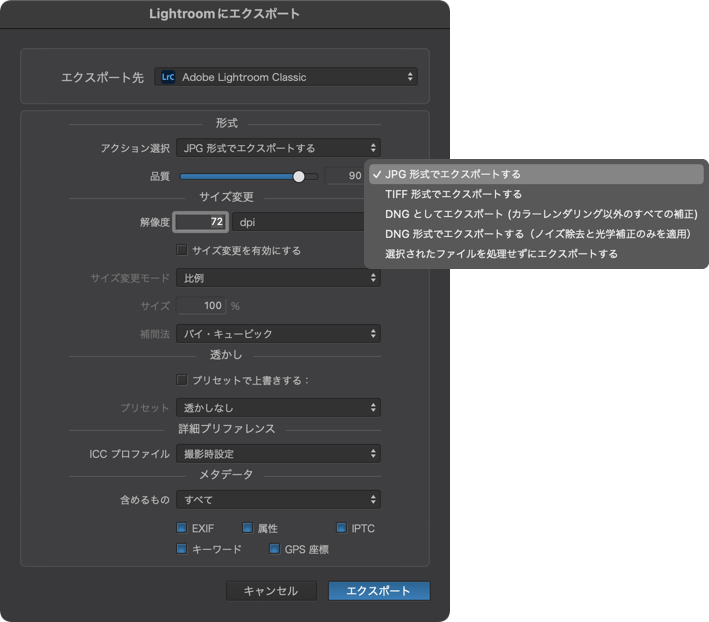The height and width of the screenshot is (622, 709).
Task: Click the blue エクスポート button
Action: (379, 591)
